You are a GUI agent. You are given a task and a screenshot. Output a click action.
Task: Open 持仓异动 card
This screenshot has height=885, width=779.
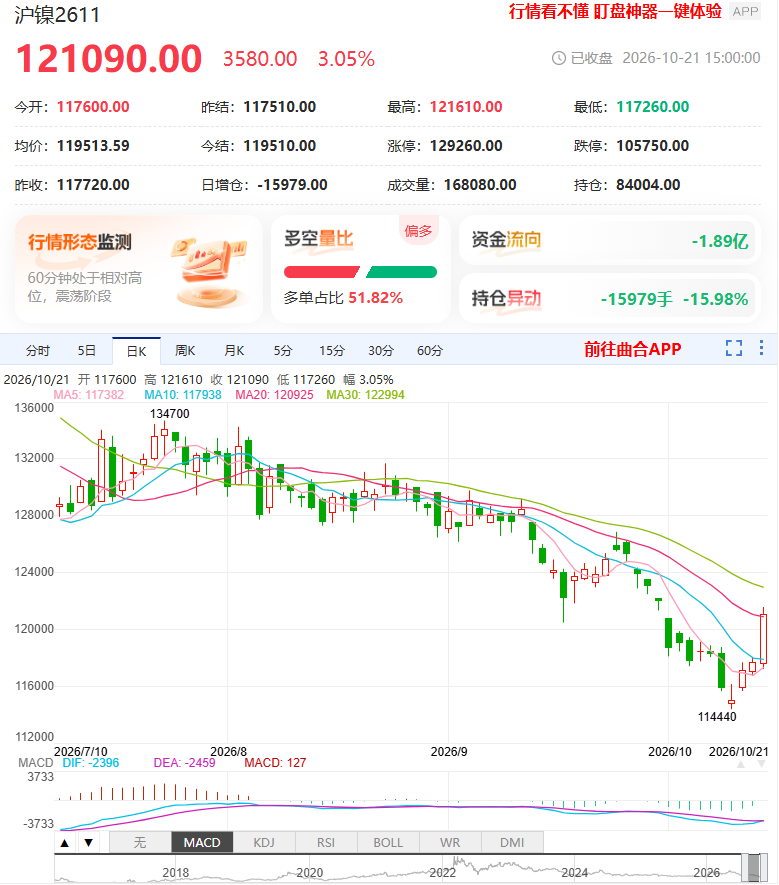coord(610,298)
